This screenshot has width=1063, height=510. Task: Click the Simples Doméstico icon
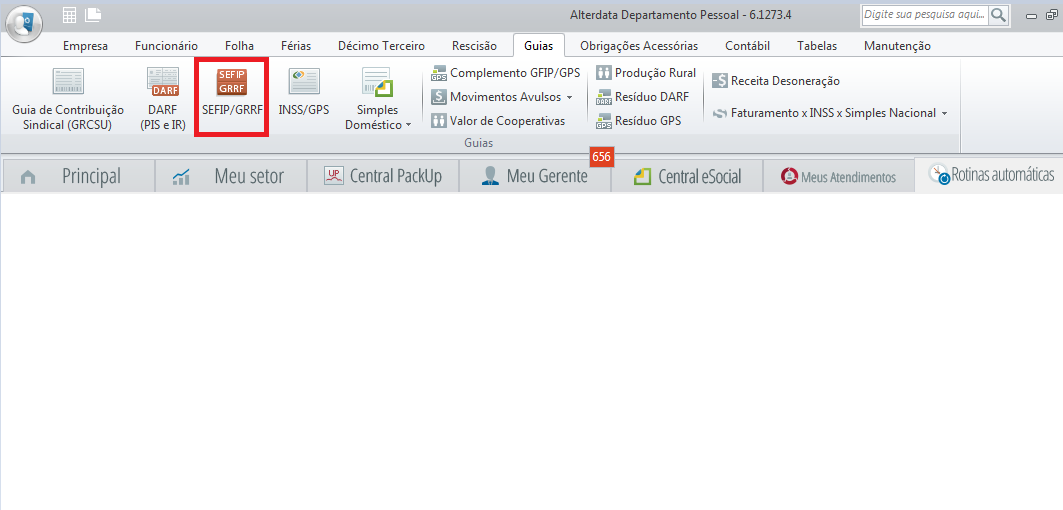[x=378, y=83]
